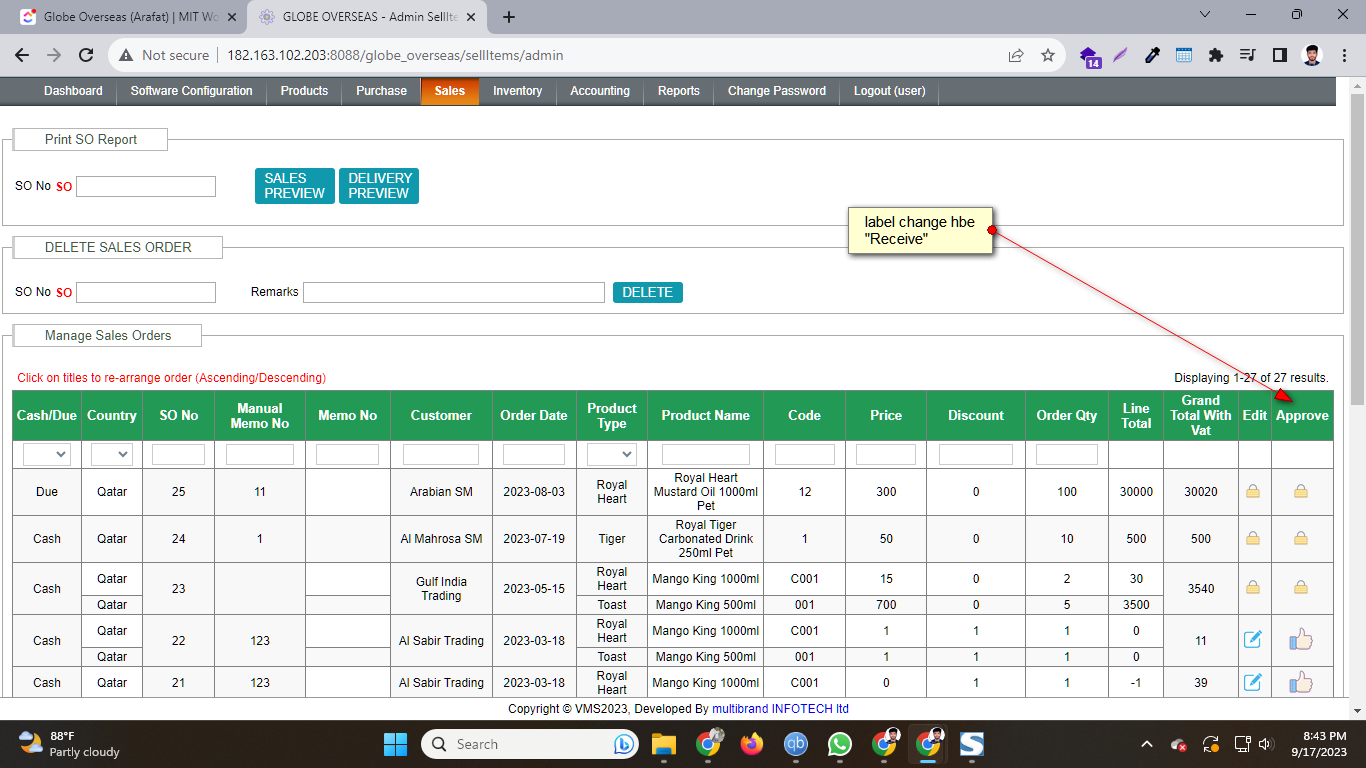Screen dimensions: 1366x768
Task: Expand the Product Type filter dropdown
Action: click(612, 454)
